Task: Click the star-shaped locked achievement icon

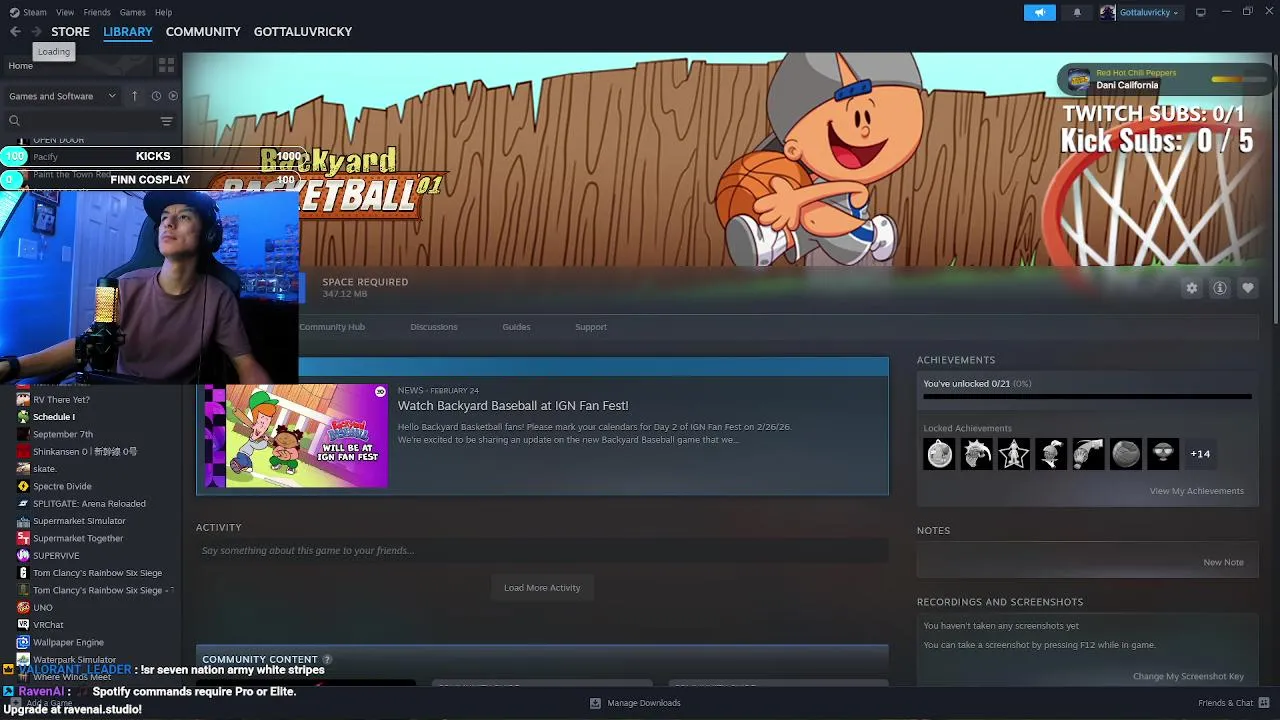Action: tap(1014, 454)
